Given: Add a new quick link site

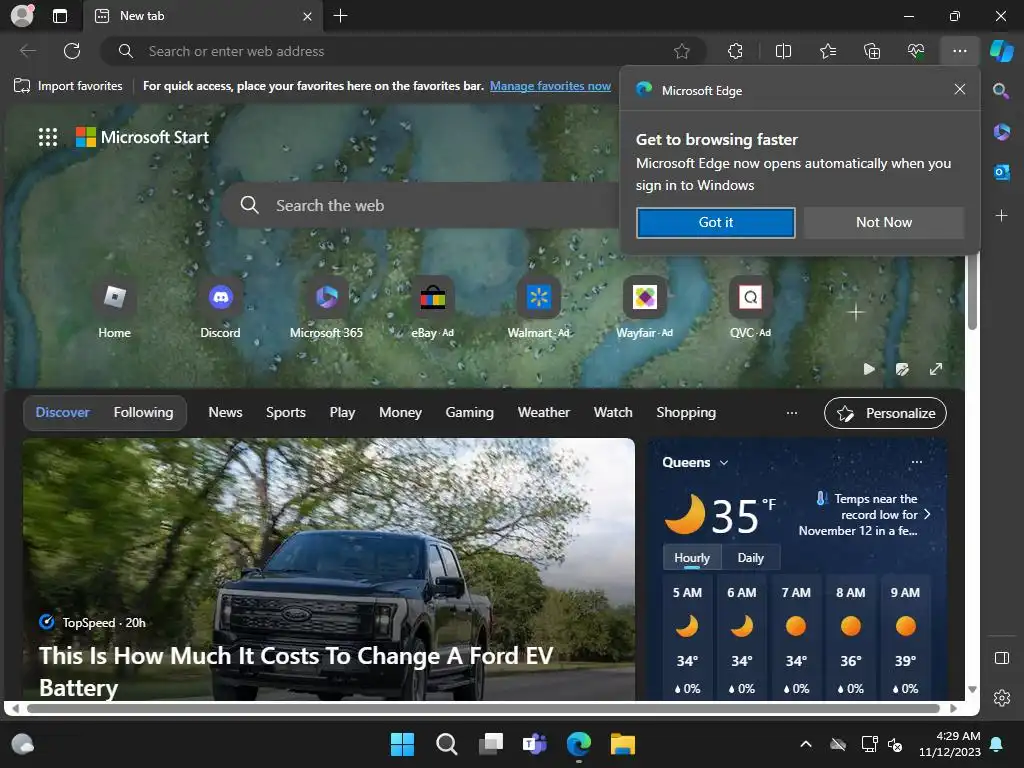Looking at the screenshot, I should pyautogui.click(x=856, y=312).
